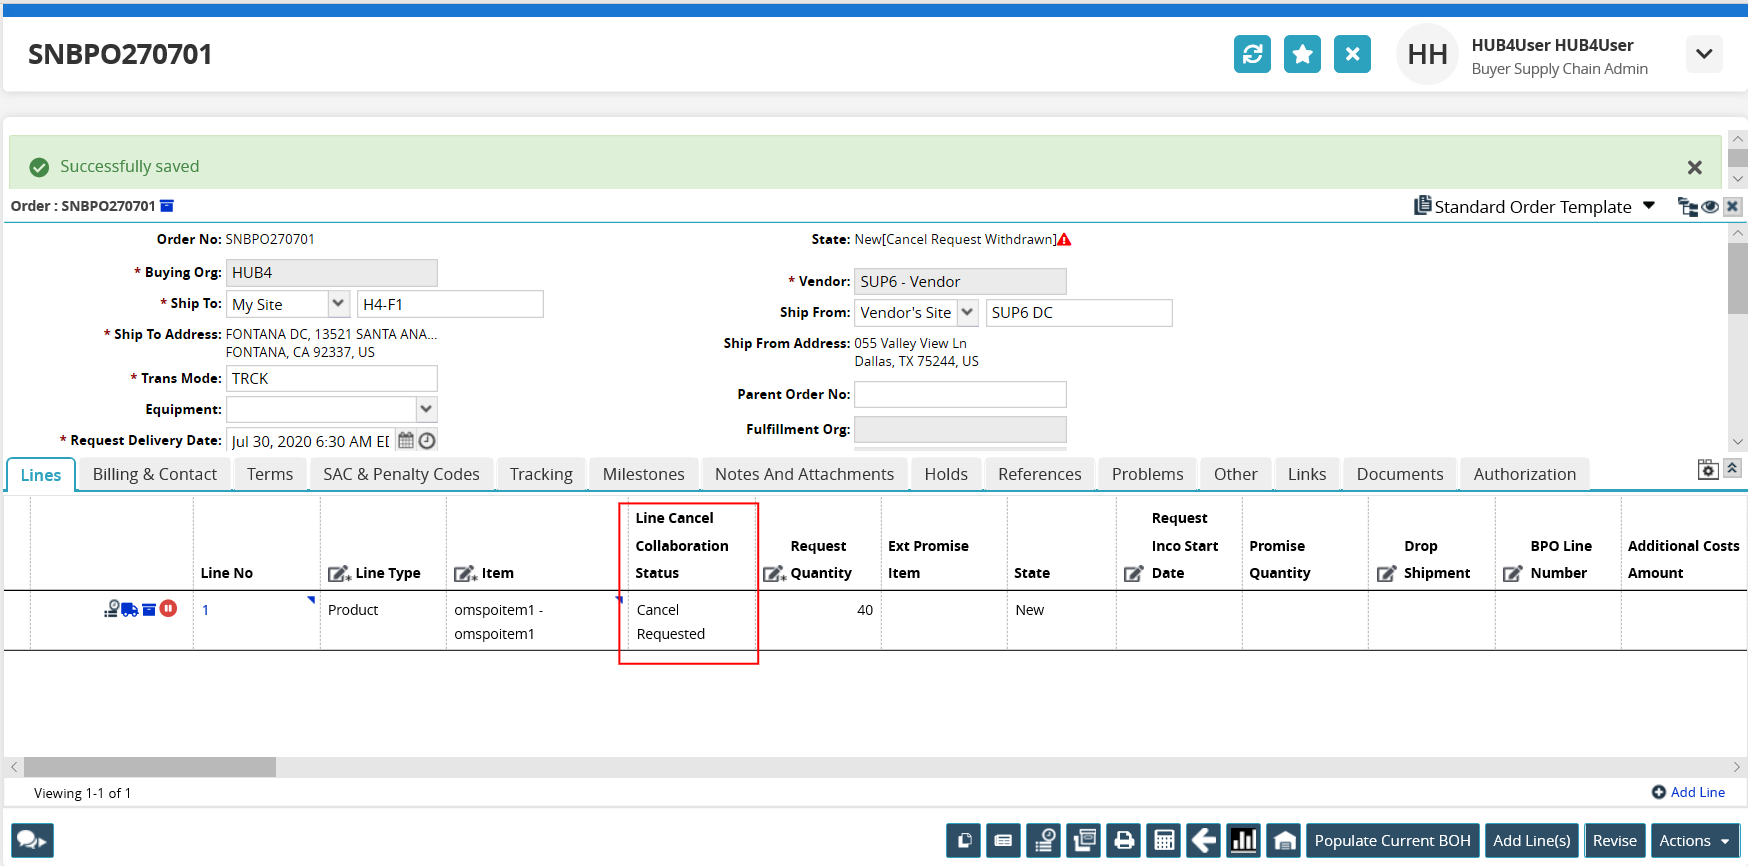Click the refresh icon in the header

(x=1252, y=54)
